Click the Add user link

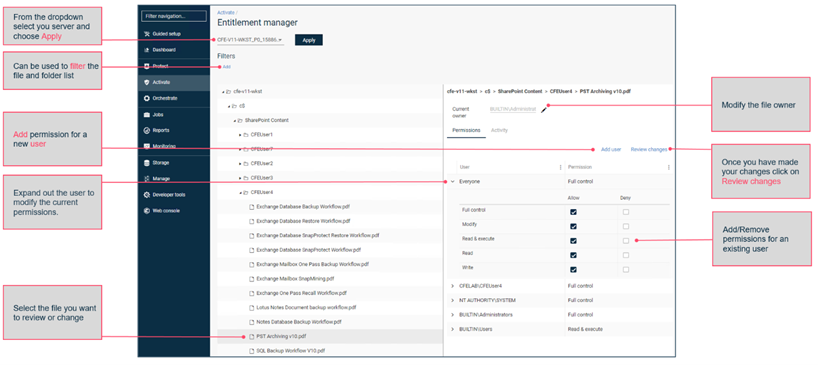(x=611, y=149)
